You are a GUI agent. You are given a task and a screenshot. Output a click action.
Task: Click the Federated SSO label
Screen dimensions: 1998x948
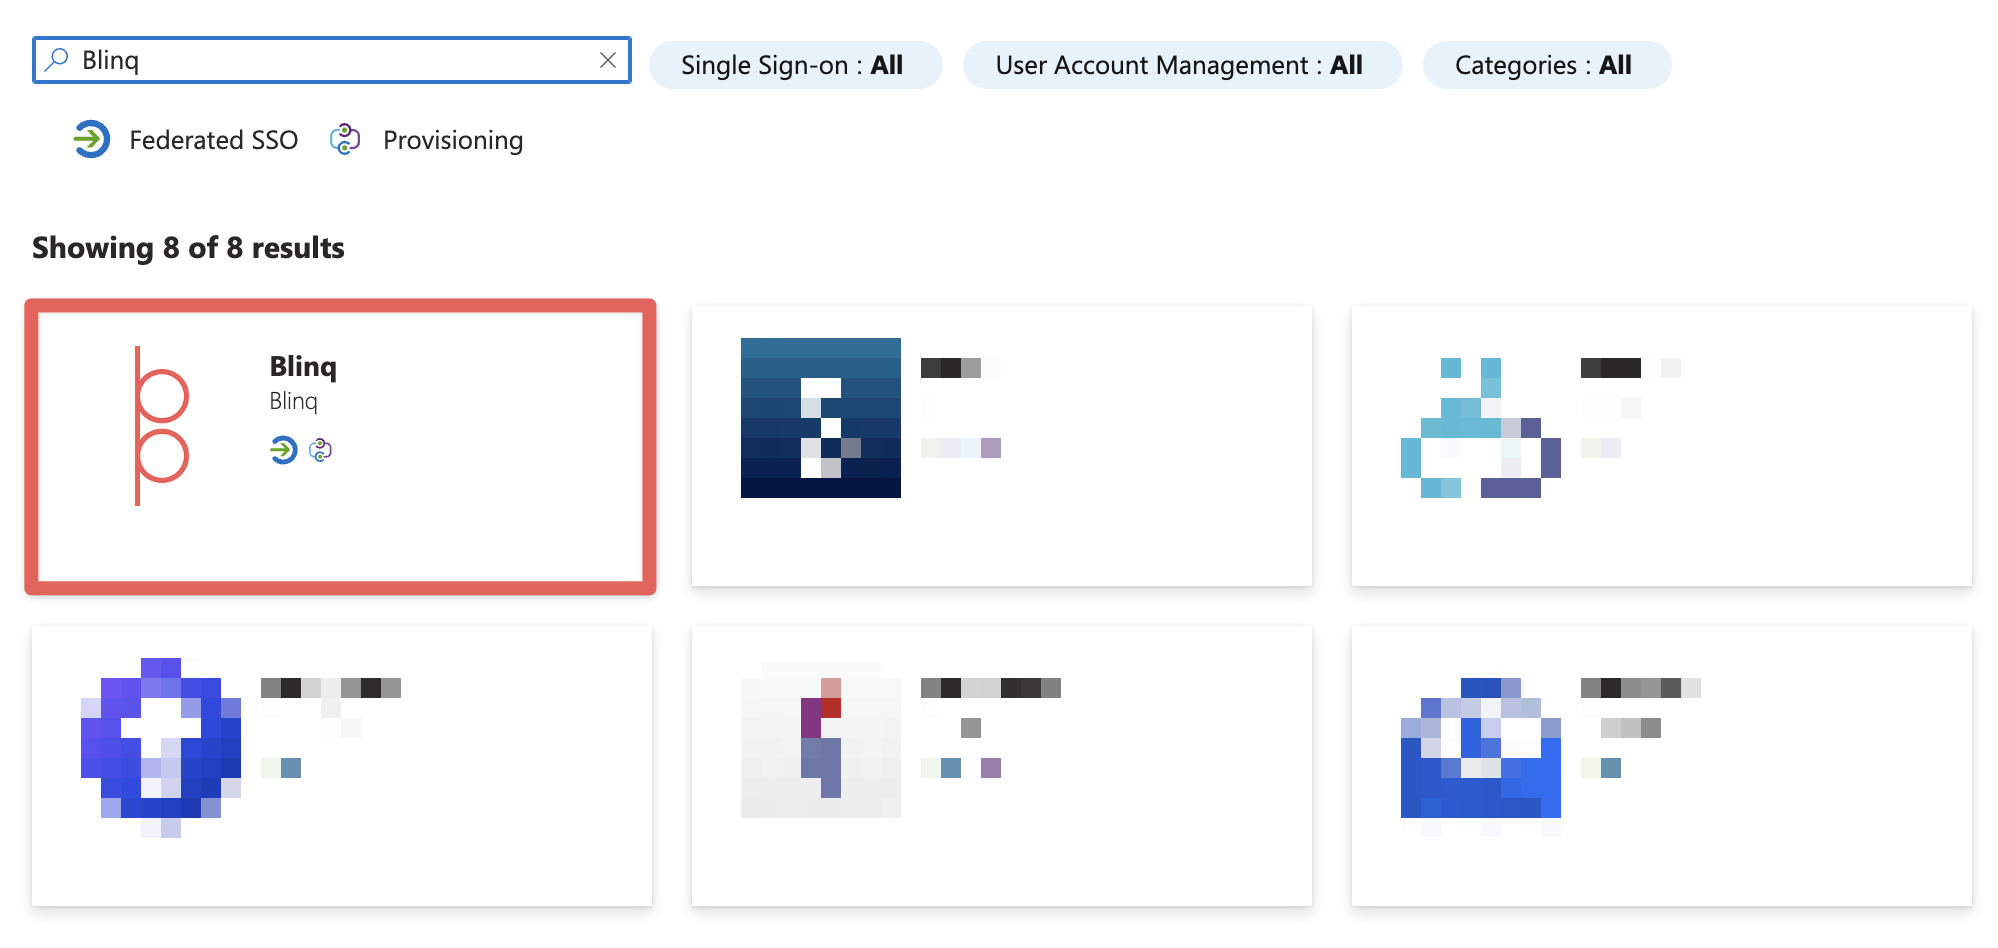pos(214,140)
